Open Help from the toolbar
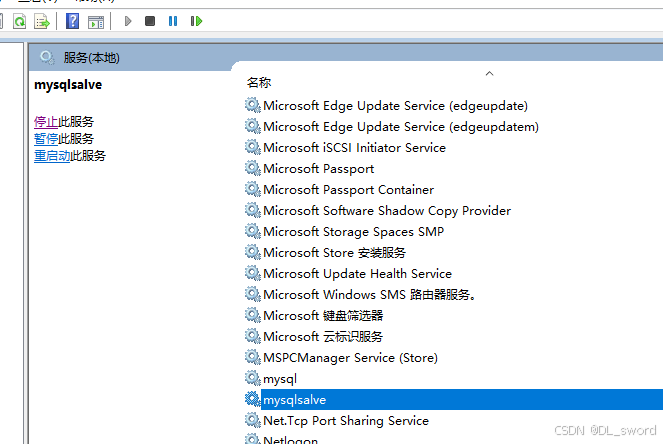This screenshot has height=444, width=663. (72, 21)
